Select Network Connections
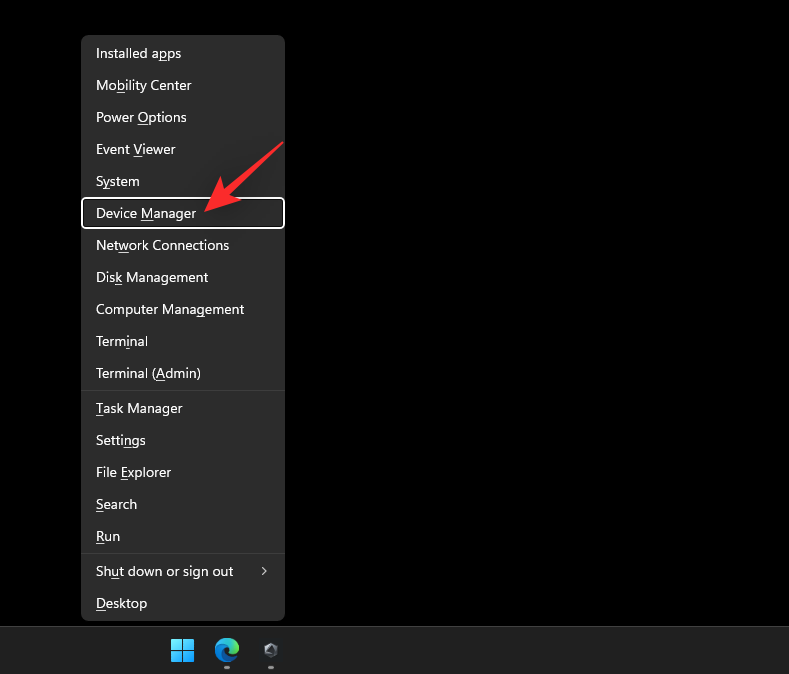 click(x=163, y=245)
